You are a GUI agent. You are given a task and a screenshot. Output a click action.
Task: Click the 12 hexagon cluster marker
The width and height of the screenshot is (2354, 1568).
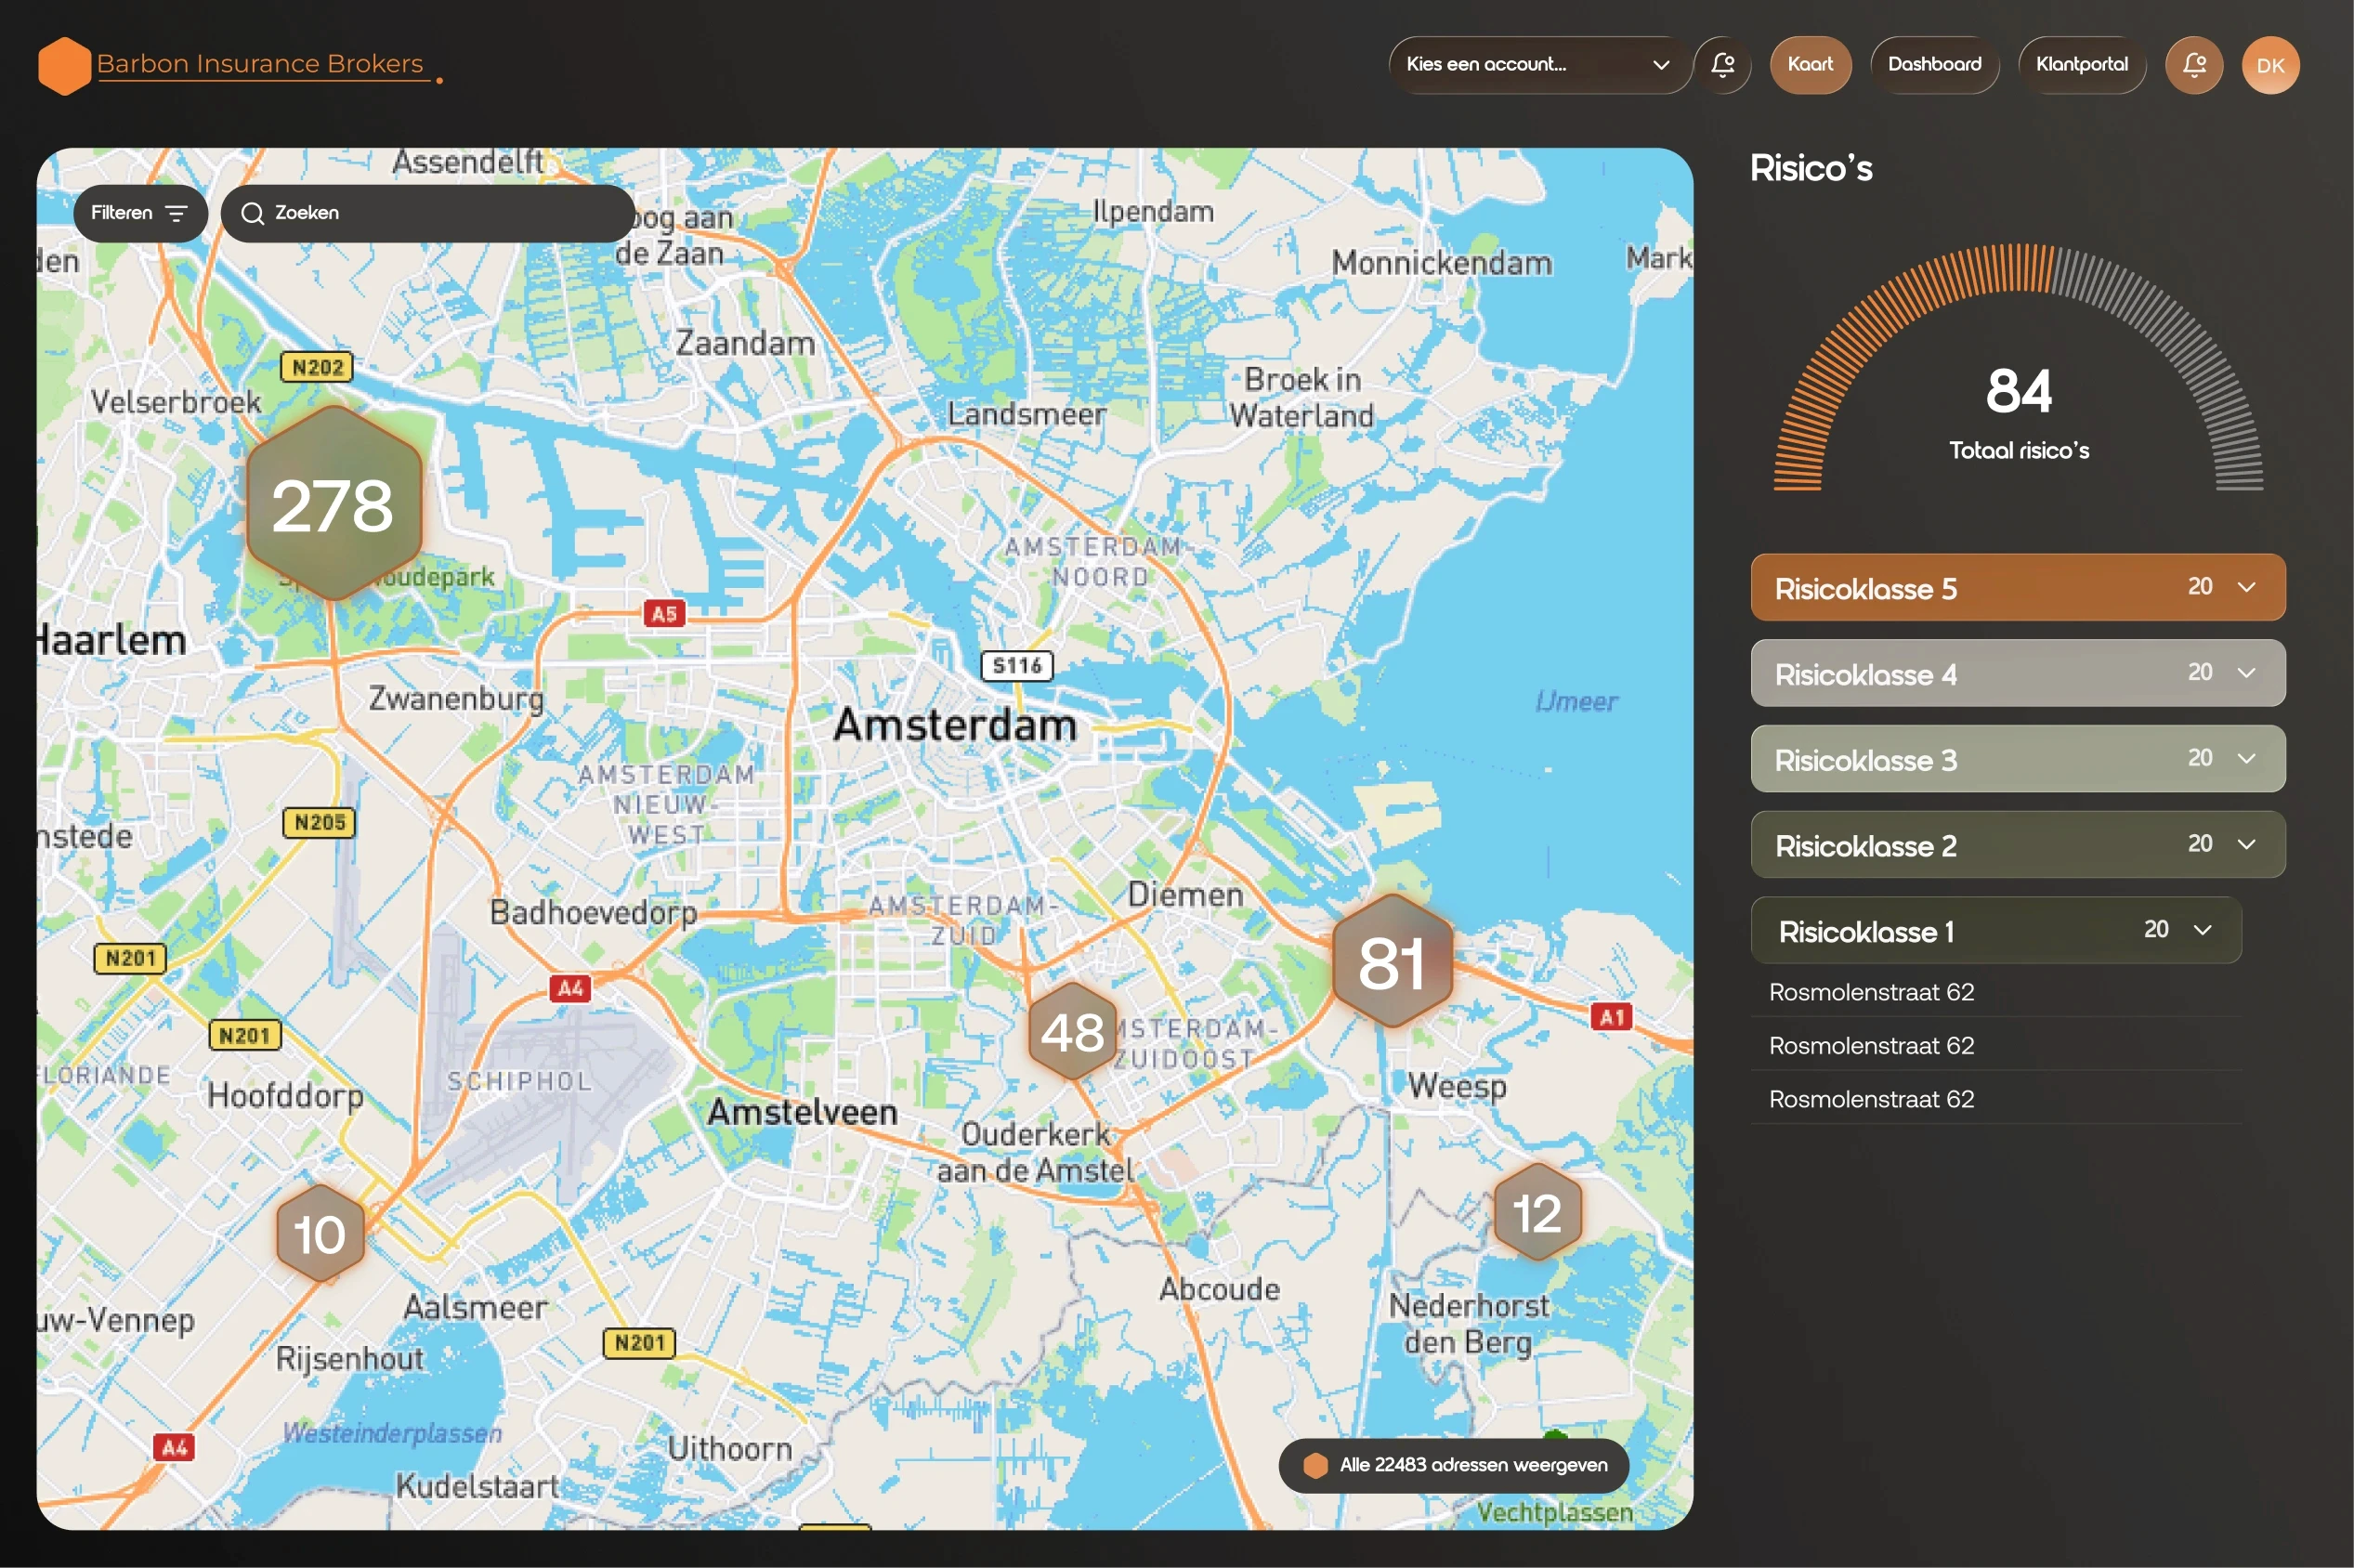click(1536, 1212)
